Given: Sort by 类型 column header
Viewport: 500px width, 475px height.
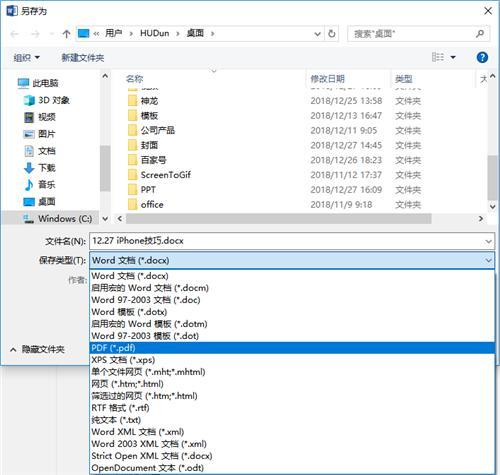Looking at the screenshot, I should [x=404, y=79].
